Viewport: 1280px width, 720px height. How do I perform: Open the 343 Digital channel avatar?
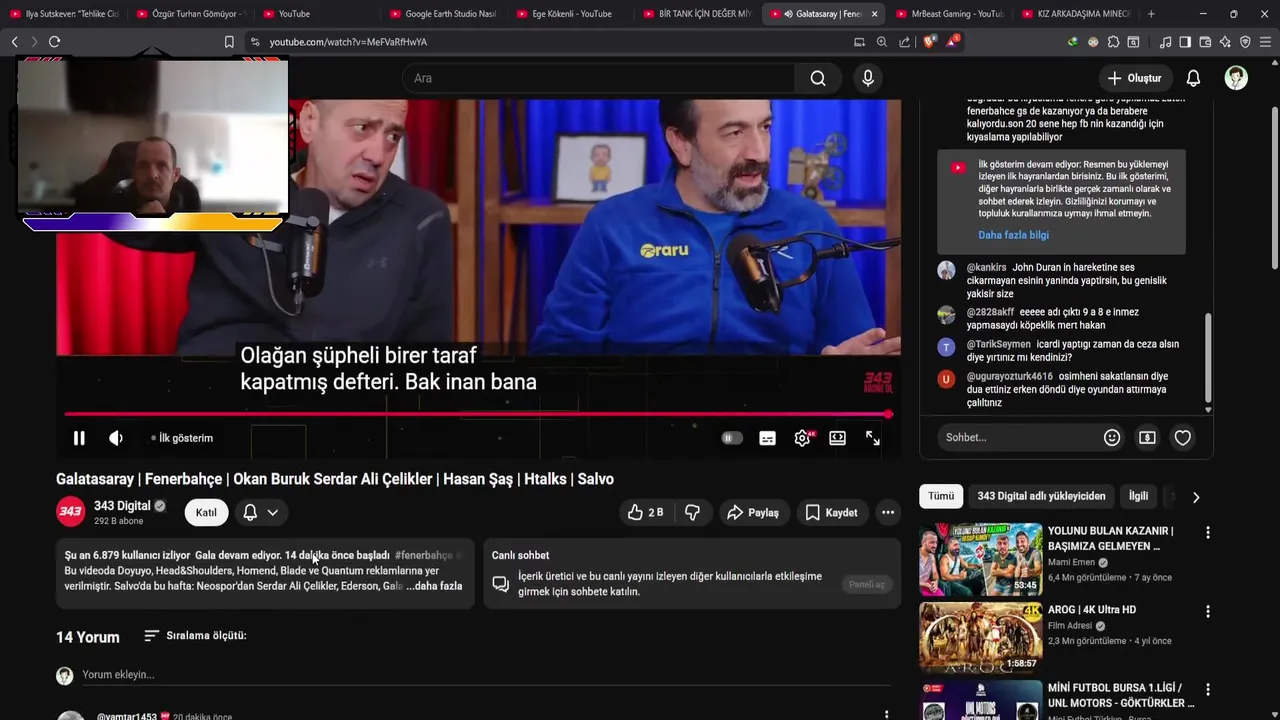[70, 512]
